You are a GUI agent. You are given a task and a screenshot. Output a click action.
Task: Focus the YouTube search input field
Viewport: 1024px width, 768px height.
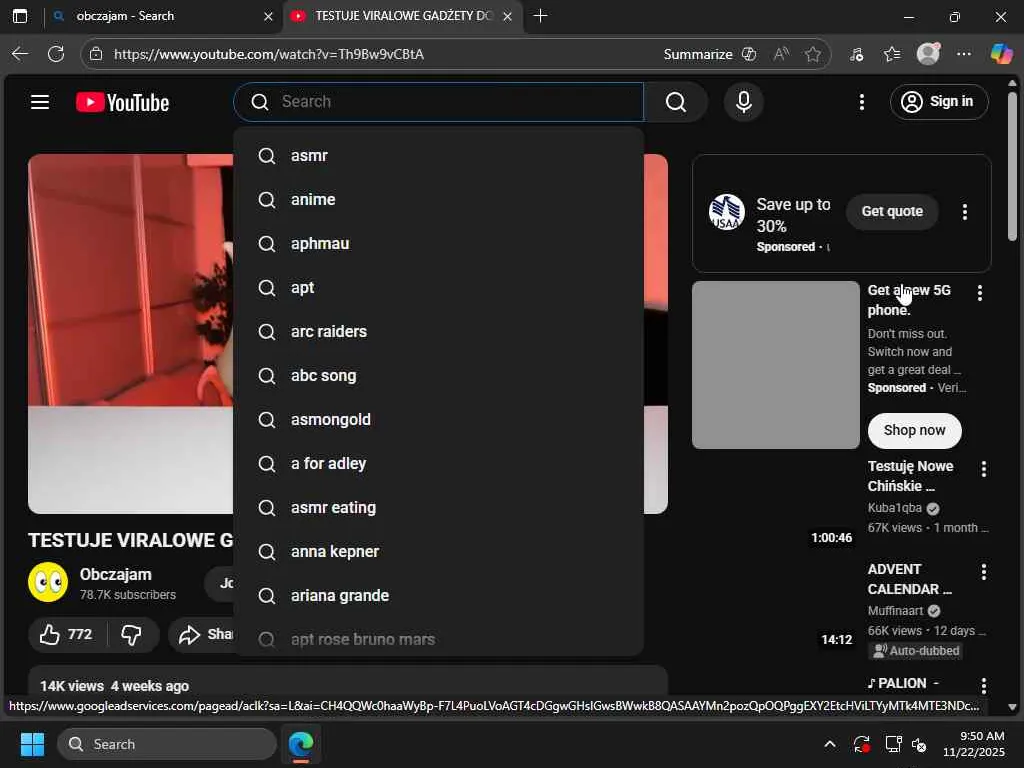tap(439, 102)
